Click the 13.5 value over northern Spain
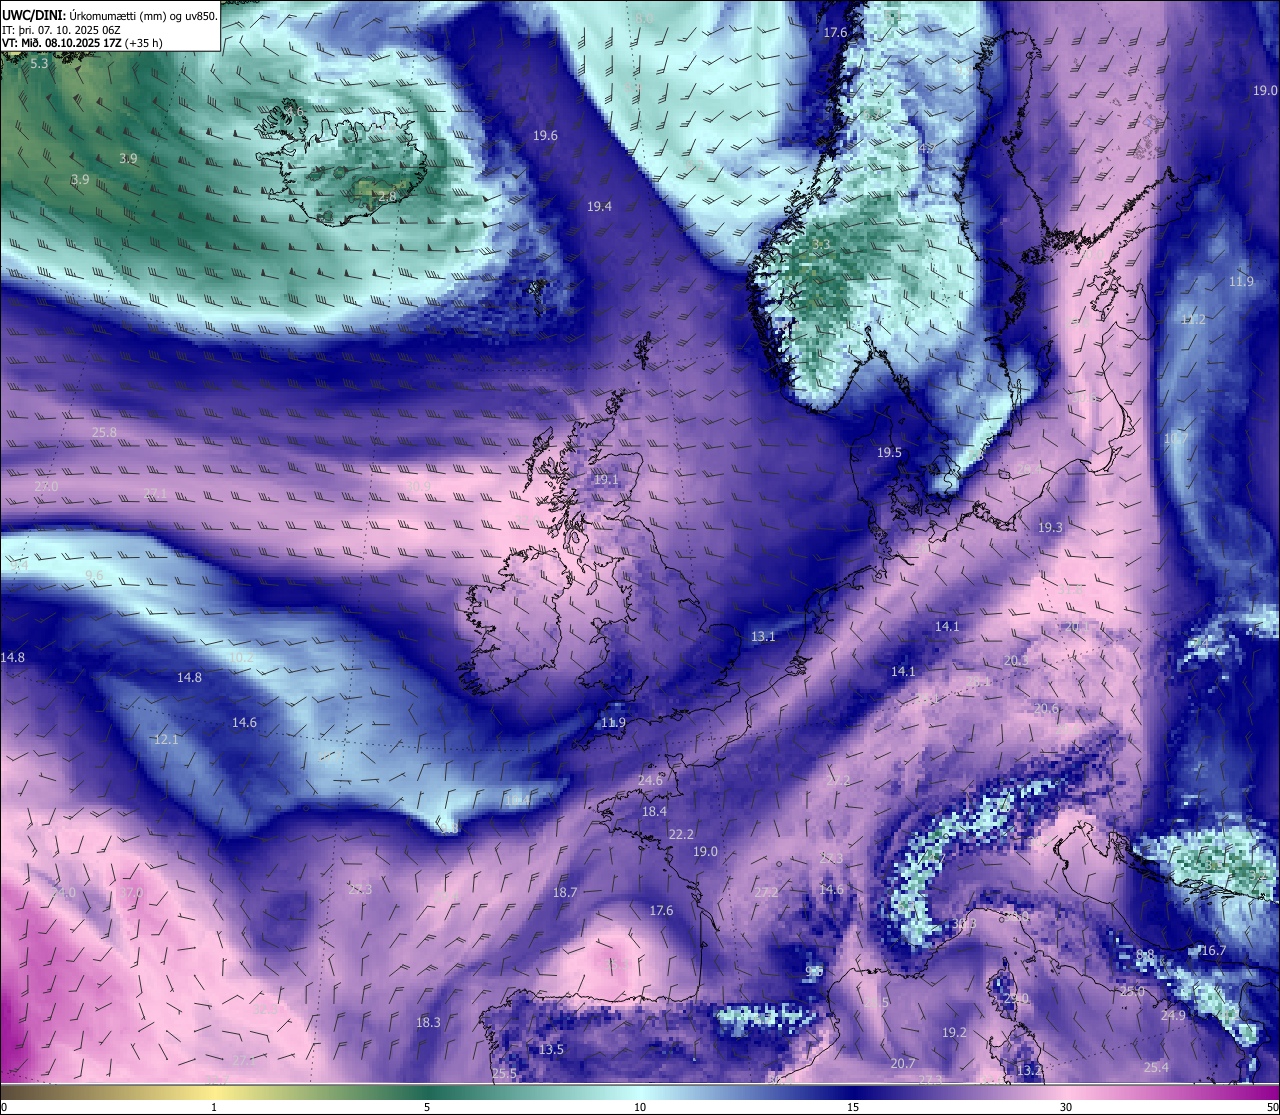The image size is (1280, 1115). pyautogui.click(x=551, y=1050)
